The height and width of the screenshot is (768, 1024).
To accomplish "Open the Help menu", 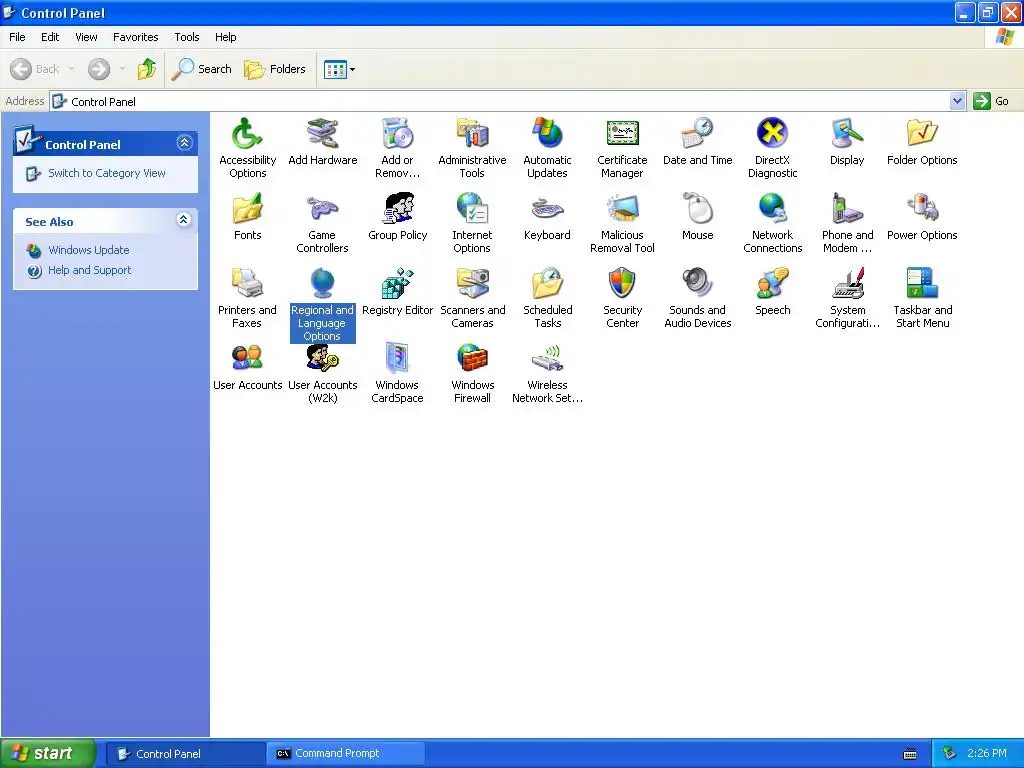I will [225, 37].
